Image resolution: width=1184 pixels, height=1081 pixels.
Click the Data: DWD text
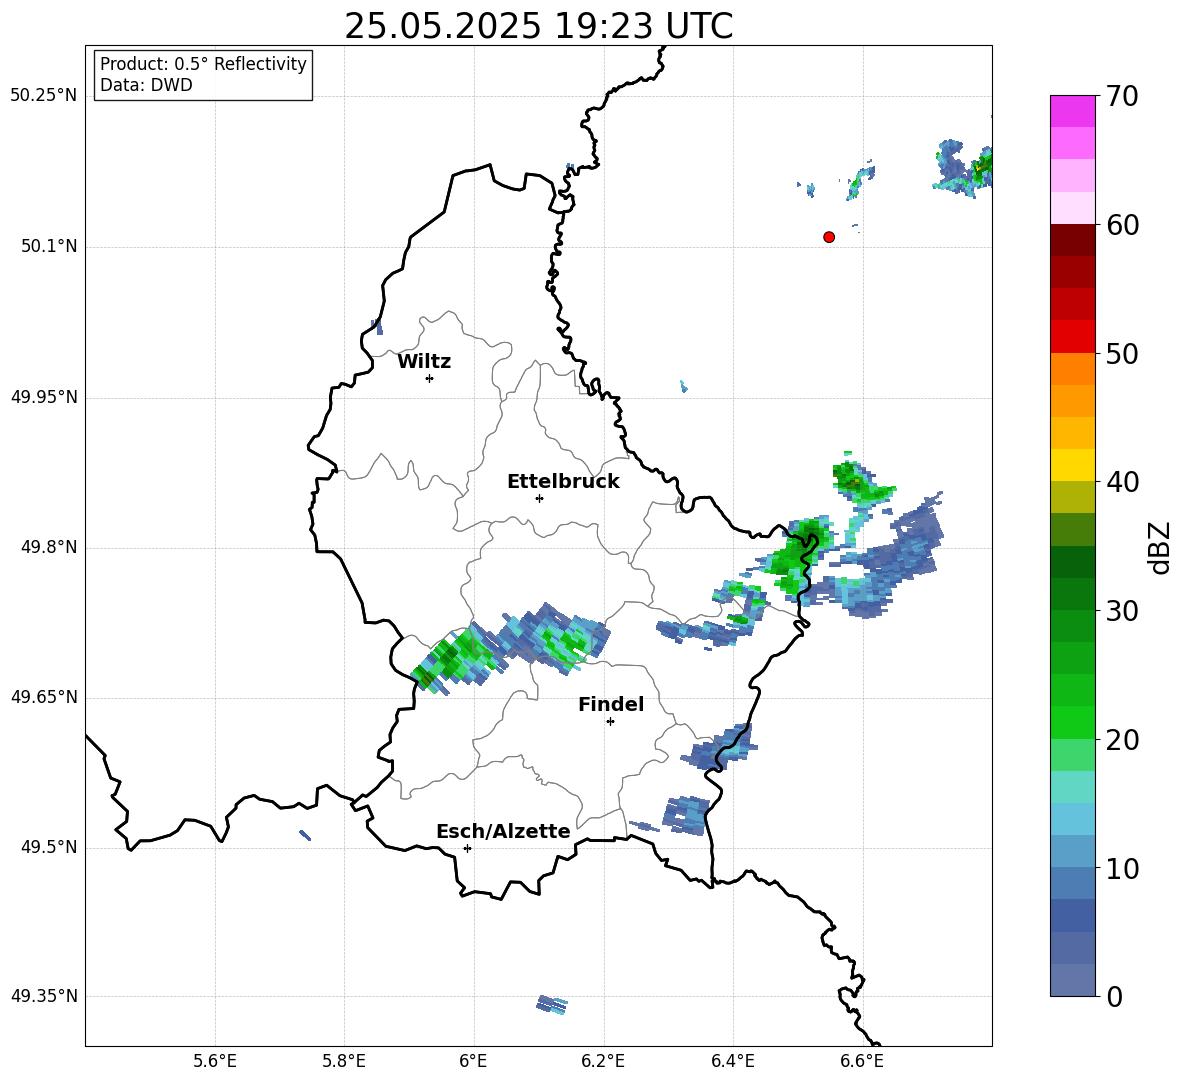click(x=146, y=85)
